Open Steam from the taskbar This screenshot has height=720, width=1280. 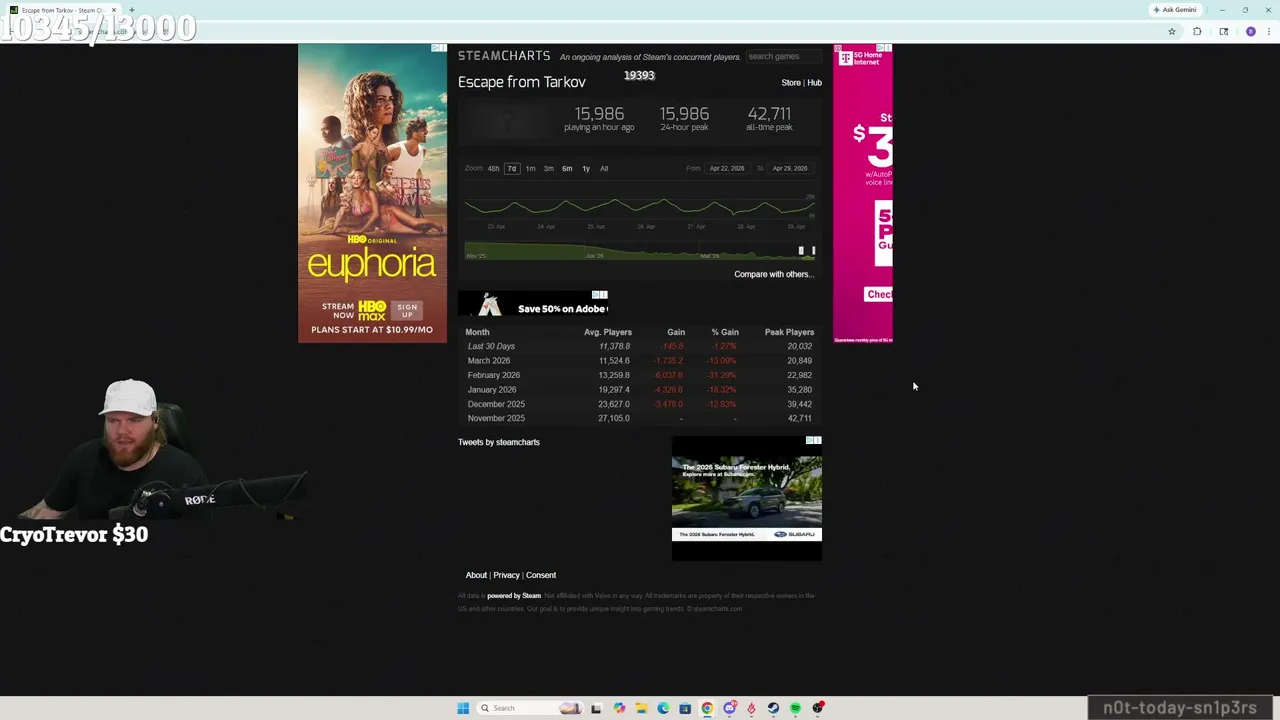[773, 708]
